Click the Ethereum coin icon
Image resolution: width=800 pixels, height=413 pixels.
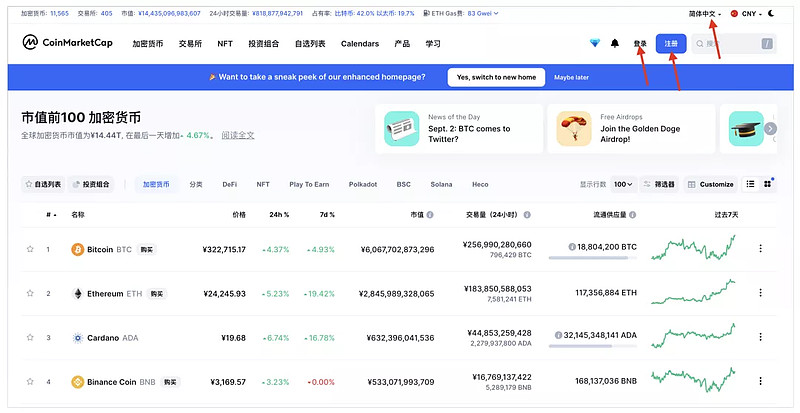78,294
